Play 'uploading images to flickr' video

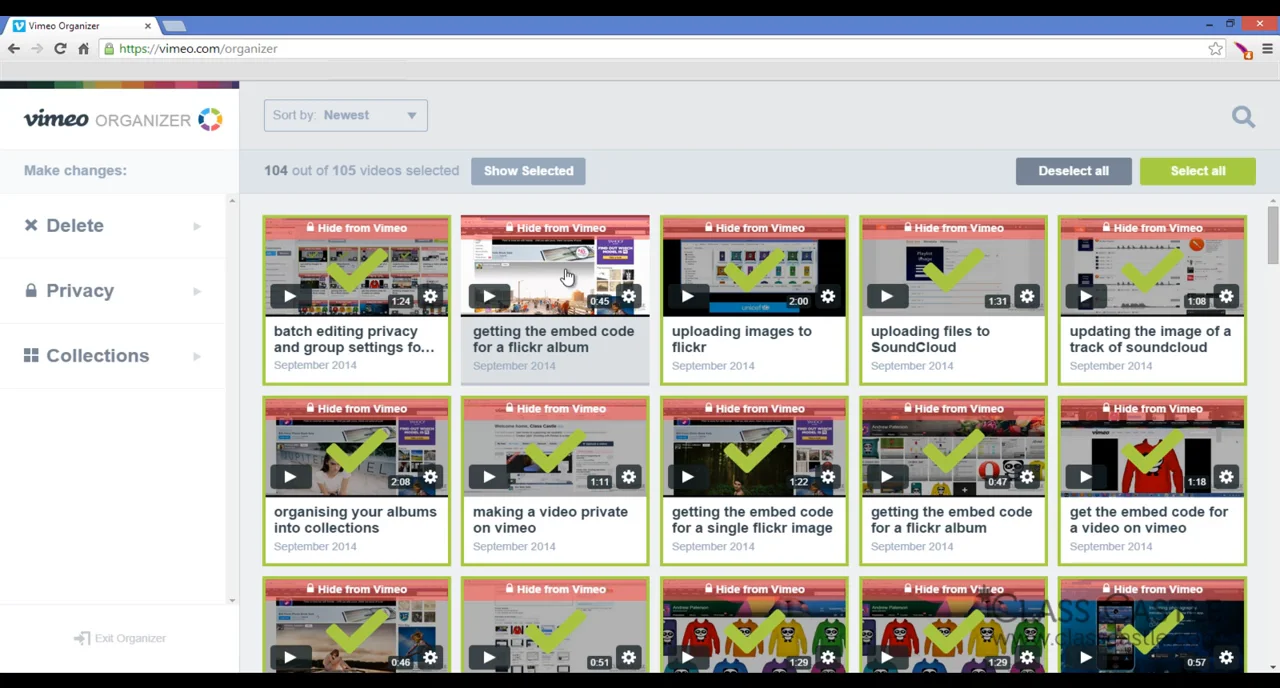(687, 296)
